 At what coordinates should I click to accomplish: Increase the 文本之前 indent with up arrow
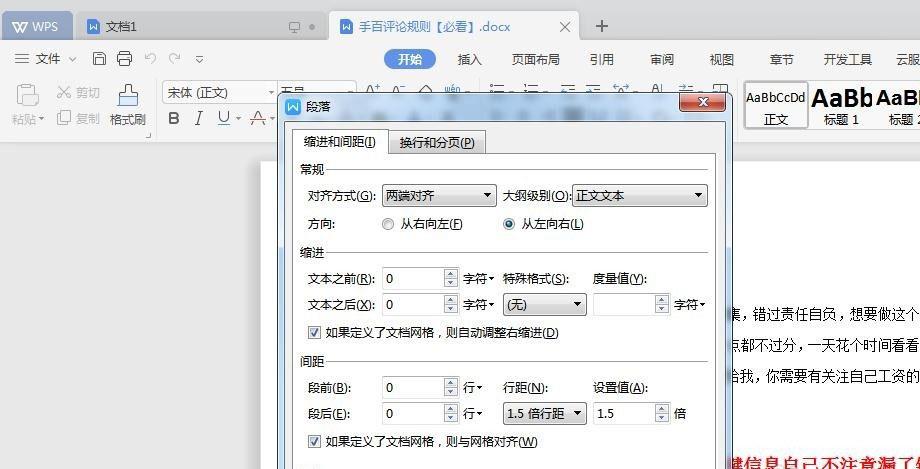(x=451, y=274)
